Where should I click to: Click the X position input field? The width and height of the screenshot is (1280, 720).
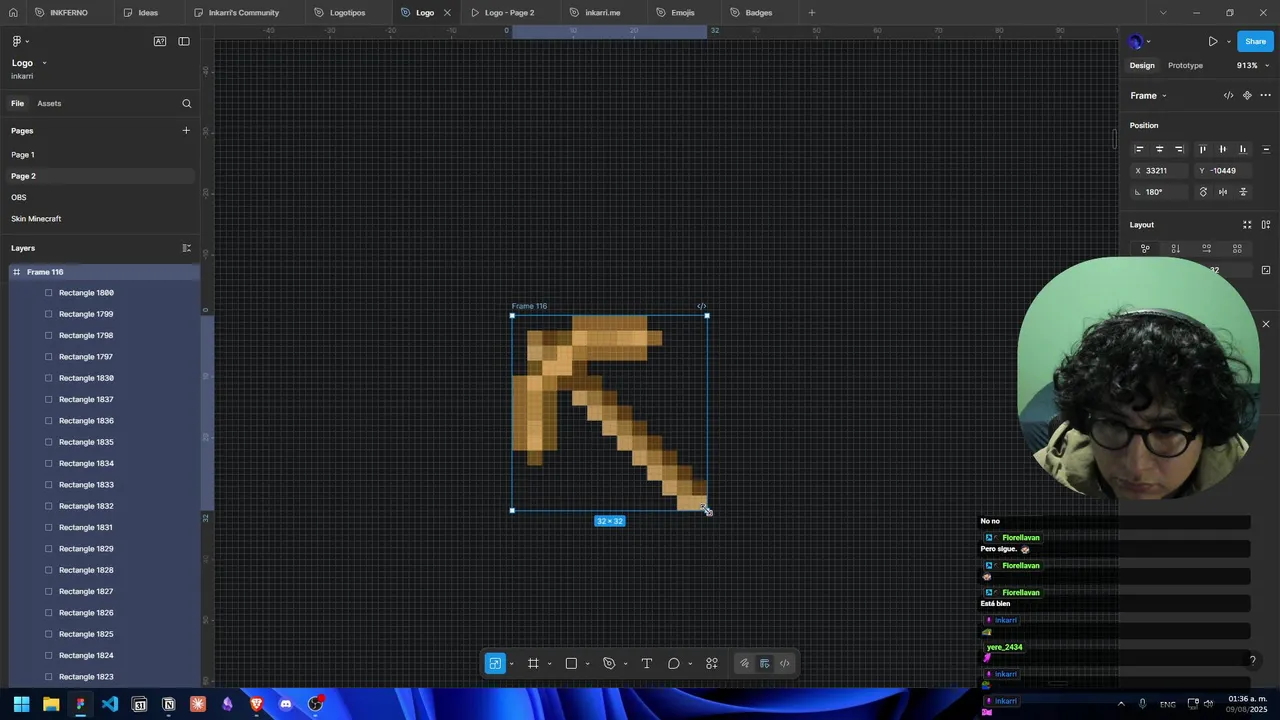pos(1160,171)
